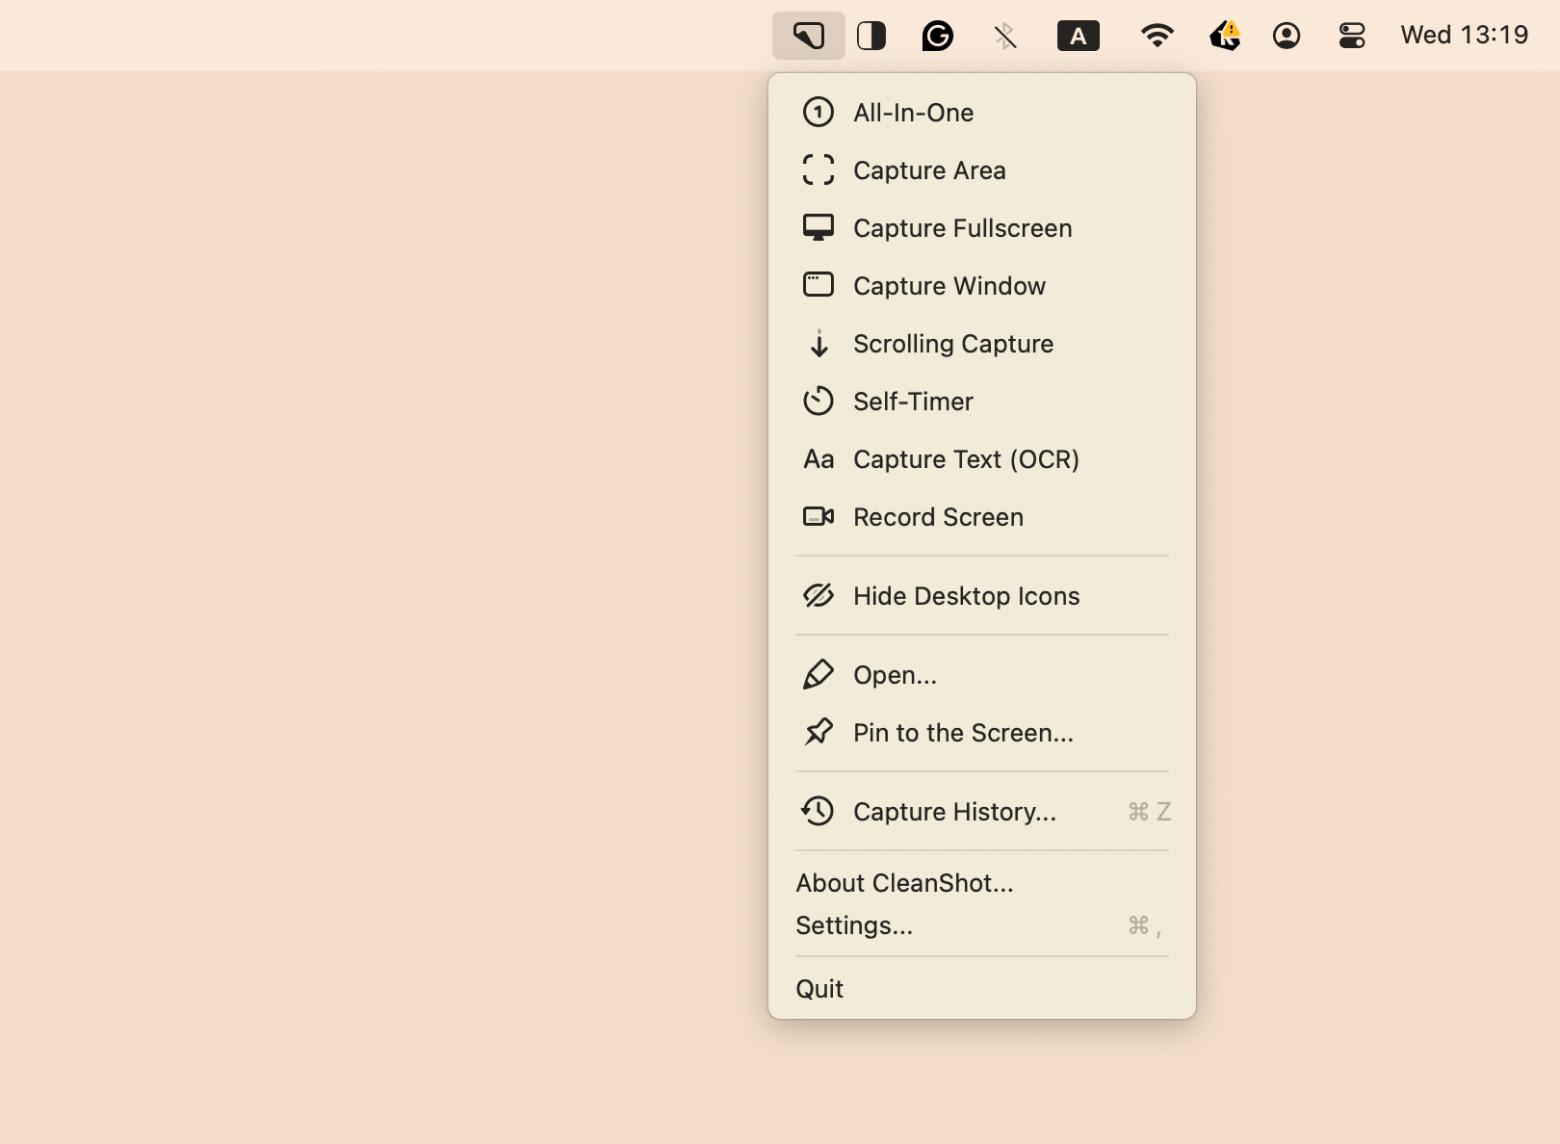This screenshot has height=1144, width=1560.
Task: Start a Scrolling Capture
Action: pyautogui.click(x=952, y=344)
